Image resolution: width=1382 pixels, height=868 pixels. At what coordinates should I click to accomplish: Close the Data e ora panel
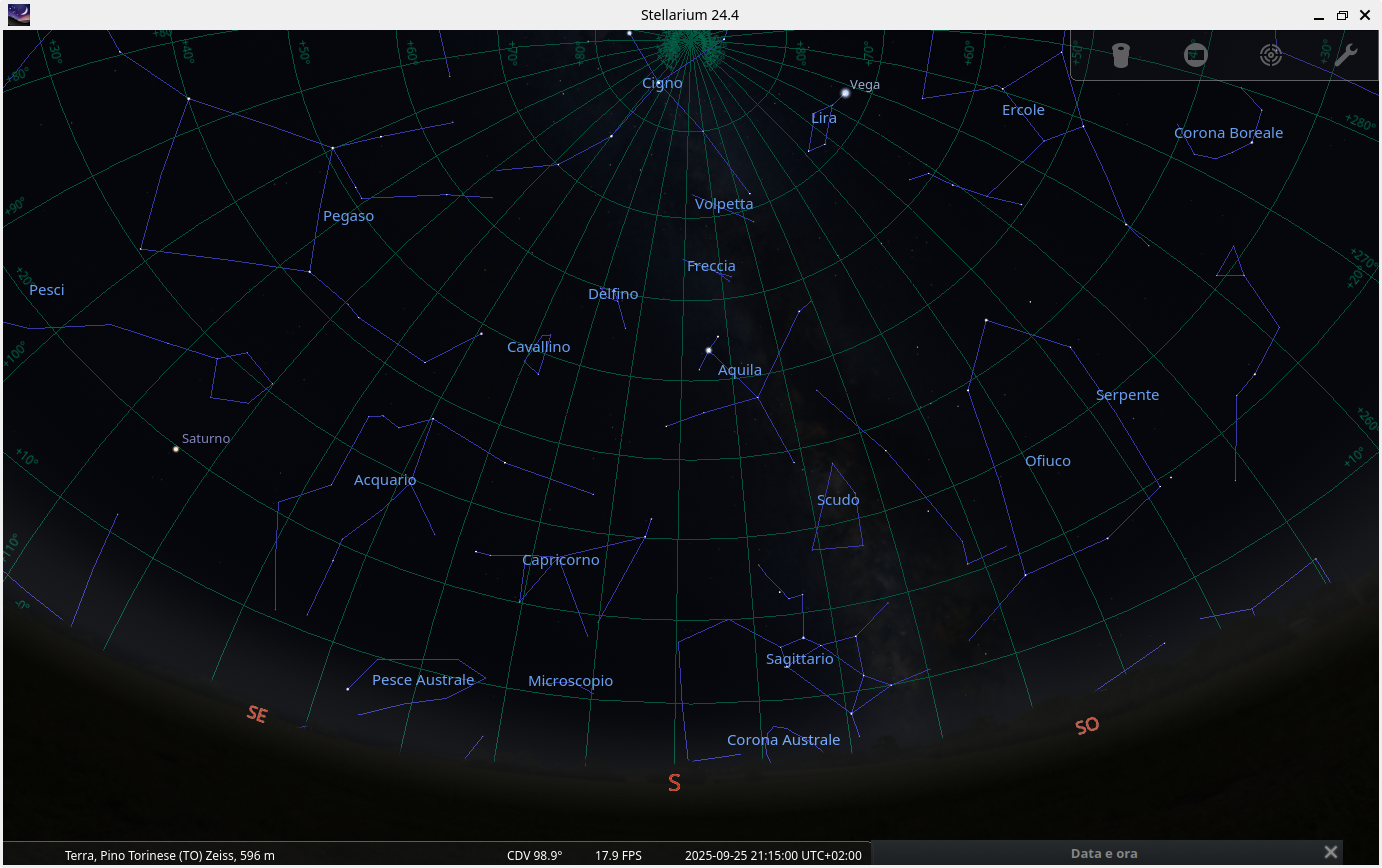click(x=1330, y=851)
